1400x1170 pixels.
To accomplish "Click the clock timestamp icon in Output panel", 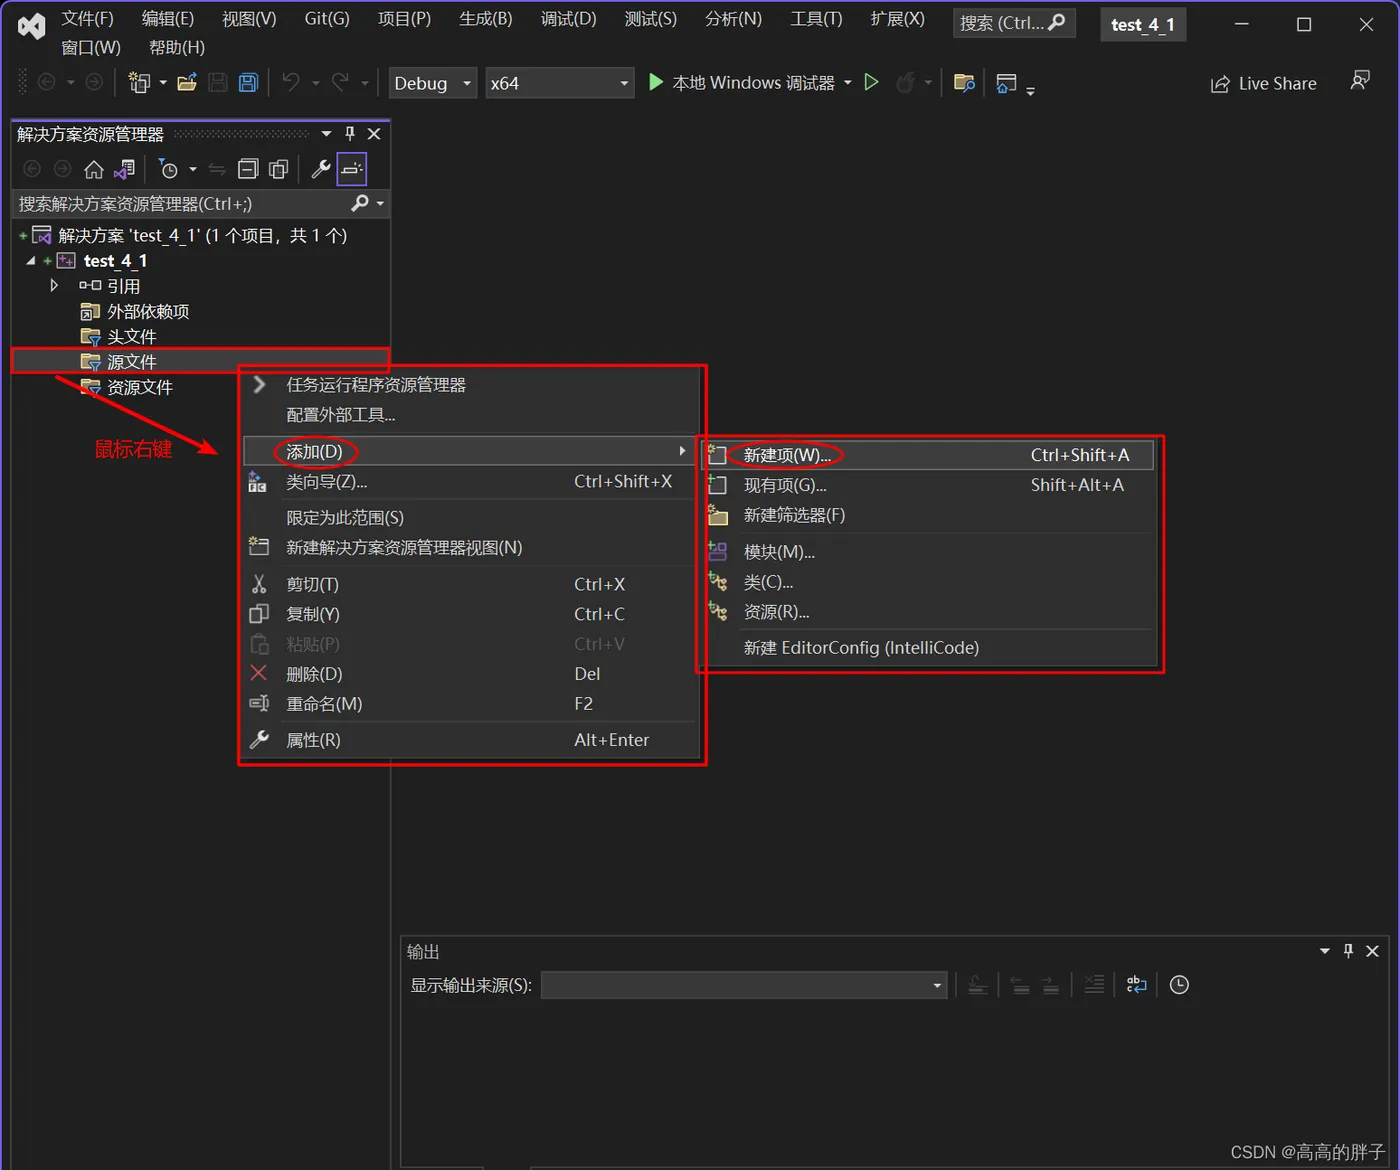I will point(1180,985).
